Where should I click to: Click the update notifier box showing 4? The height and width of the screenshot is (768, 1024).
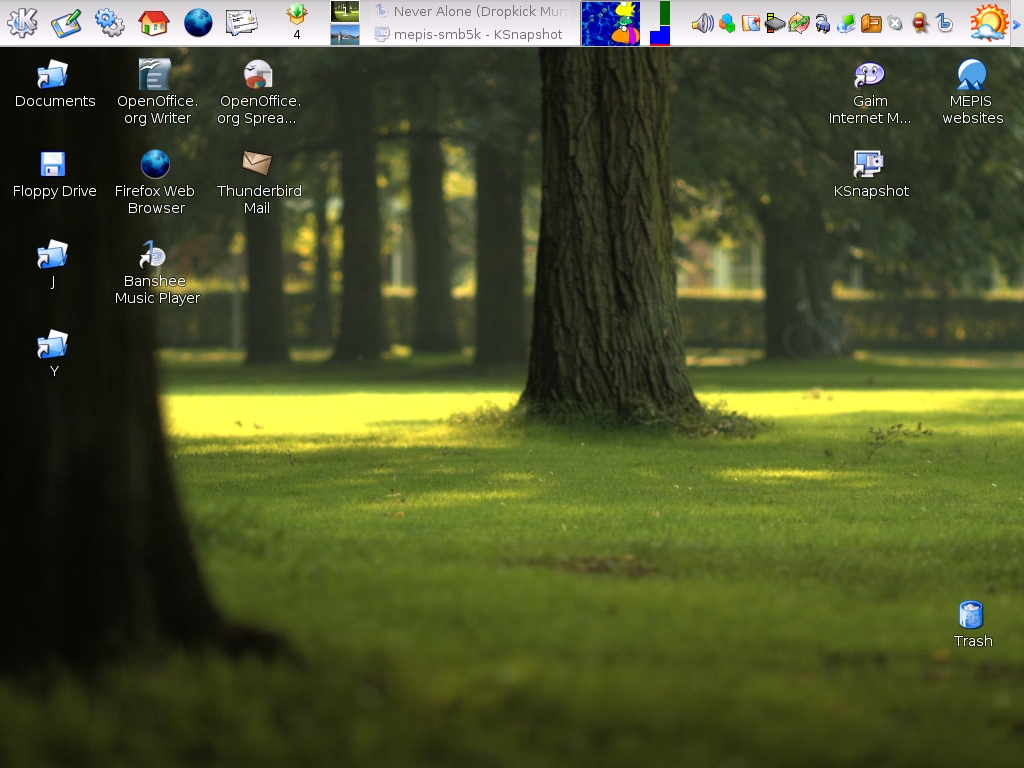coord(297,22)
